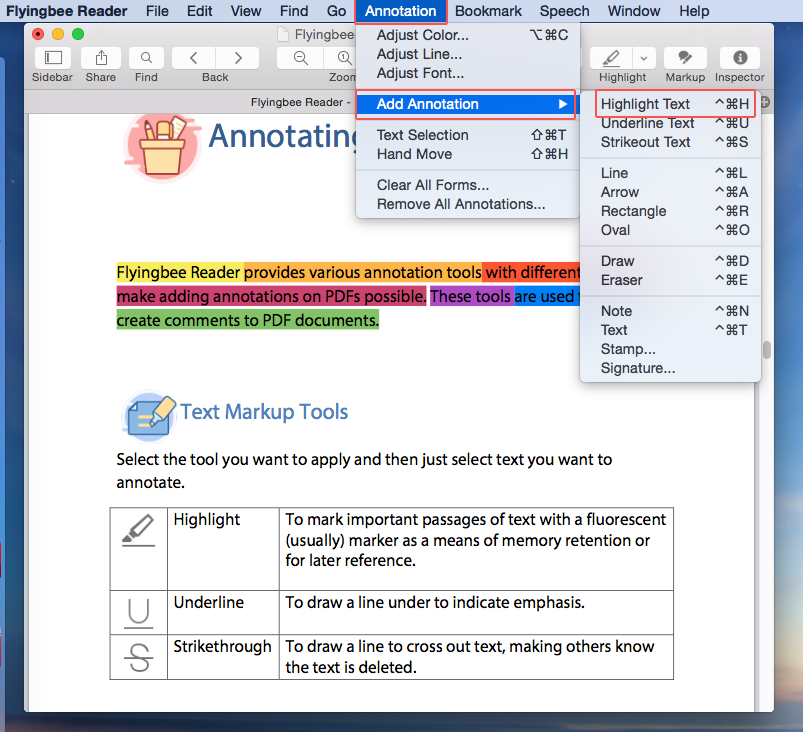The height and width of the screenshot is (732, 803).
Task: Select Strikeout Text in submenu
Action: pos(670,142)
